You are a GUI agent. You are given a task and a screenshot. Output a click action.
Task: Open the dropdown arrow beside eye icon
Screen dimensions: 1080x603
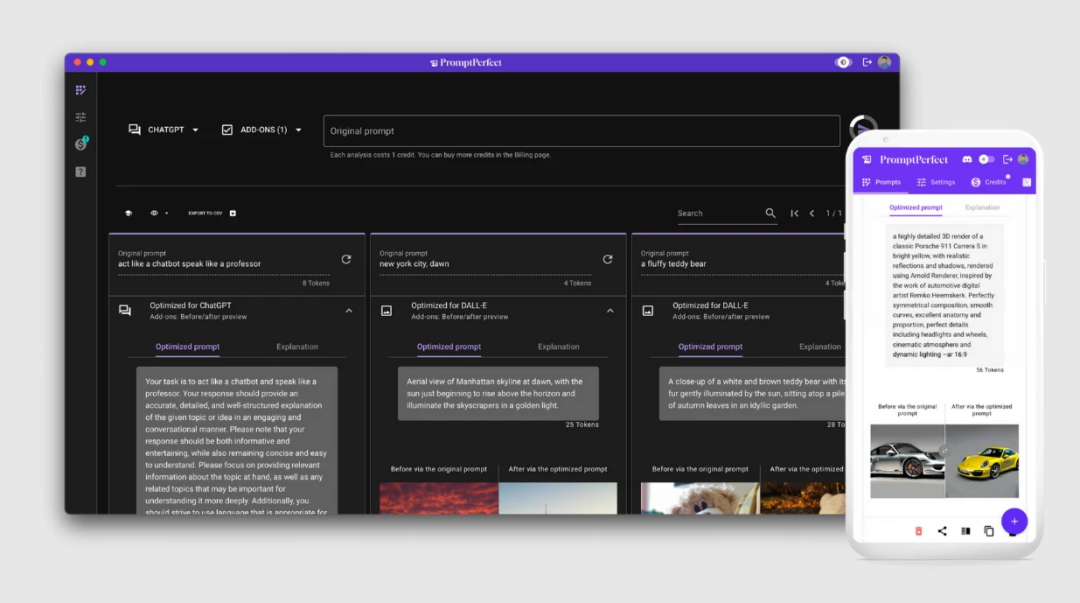tap(167, 213)
